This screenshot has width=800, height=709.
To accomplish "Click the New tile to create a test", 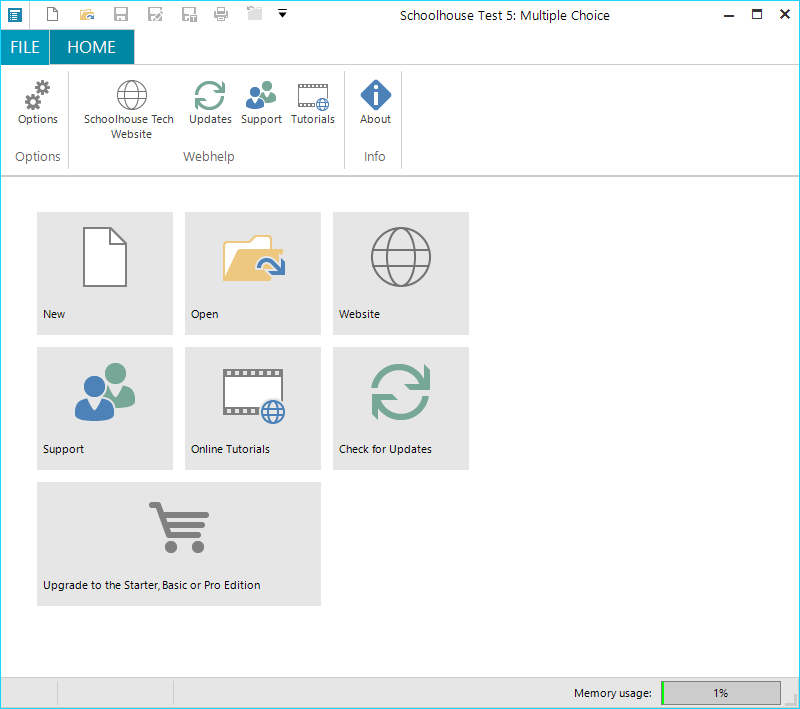I will point(105,273).
